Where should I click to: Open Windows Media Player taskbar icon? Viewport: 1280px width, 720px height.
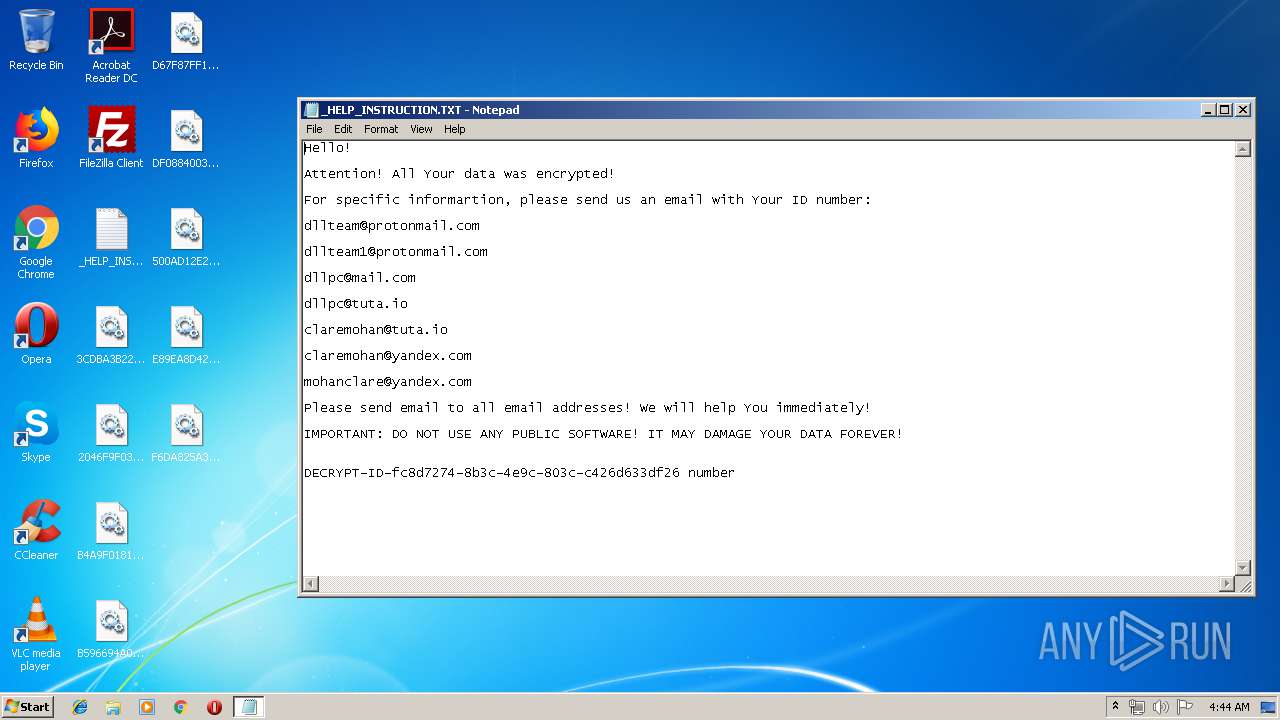click(x=147, y=707)
